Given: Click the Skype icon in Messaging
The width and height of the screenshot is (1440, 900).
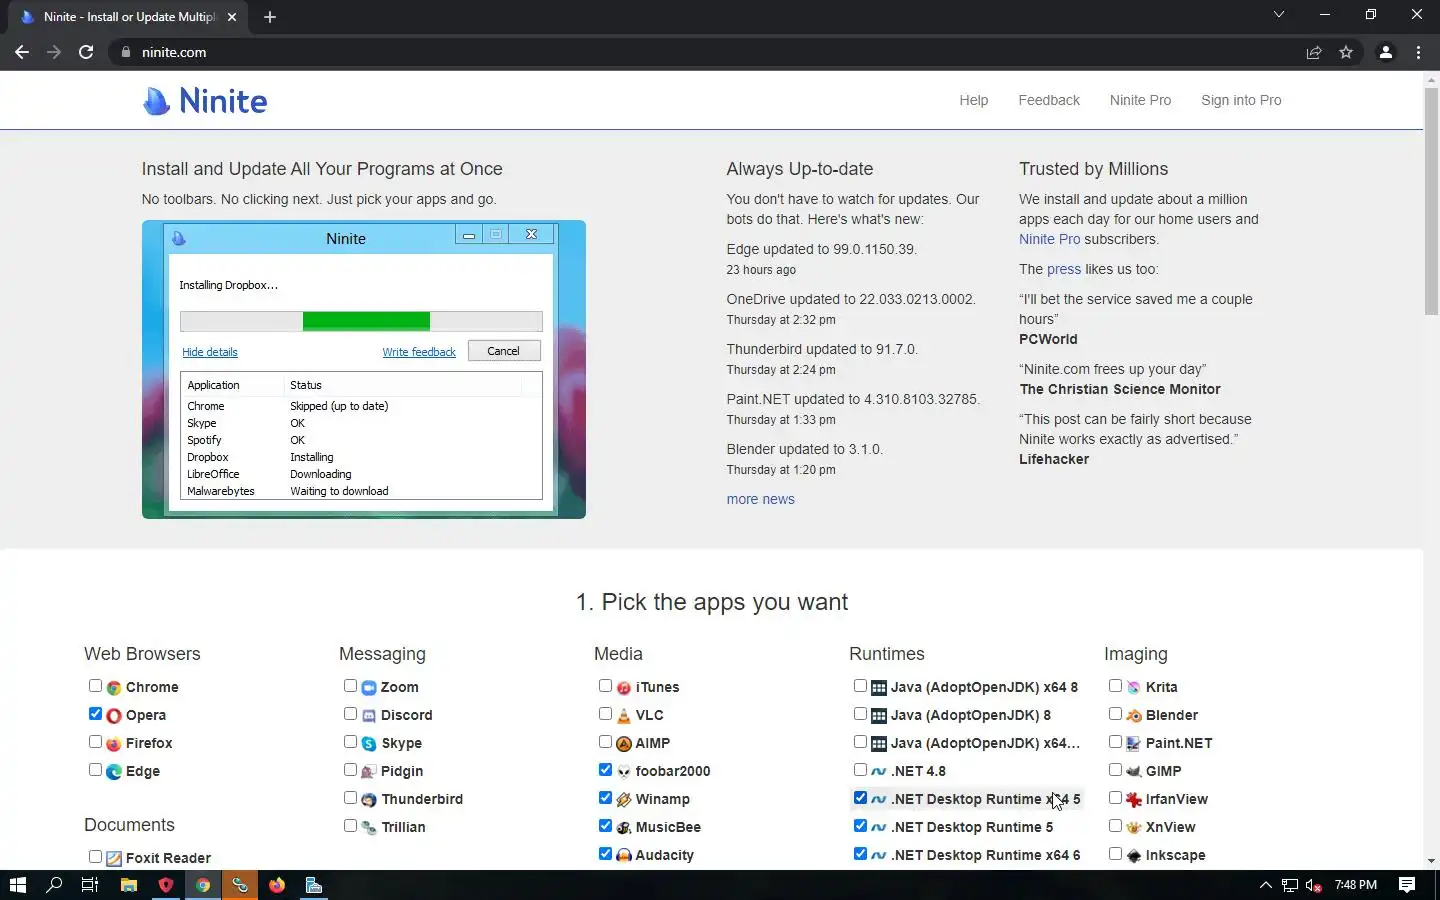Looking at the screenshot, I should pyautogui.click(x=368, y=744).
